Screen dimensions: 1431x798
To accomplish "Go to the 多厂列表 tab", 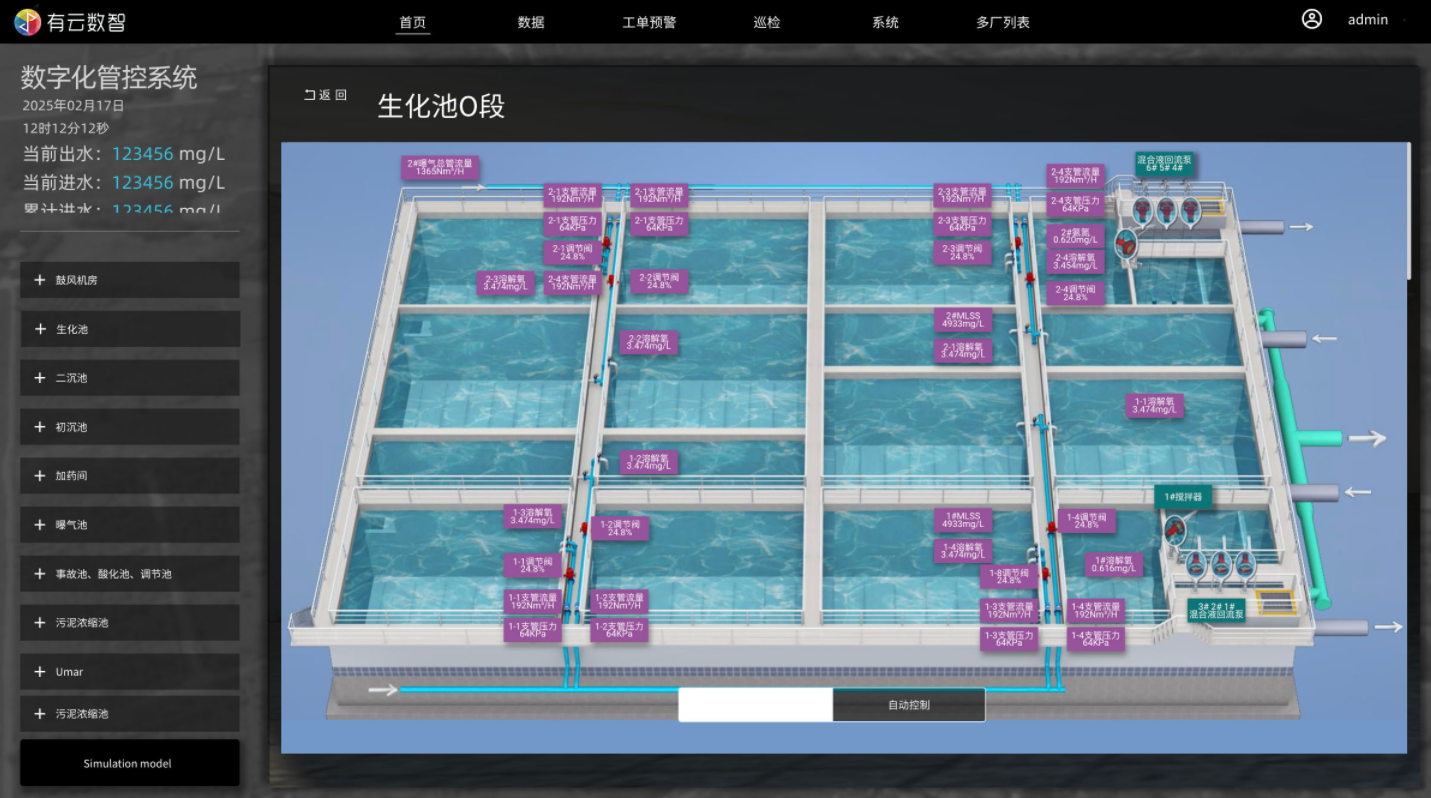I will tap(1002, 22).
